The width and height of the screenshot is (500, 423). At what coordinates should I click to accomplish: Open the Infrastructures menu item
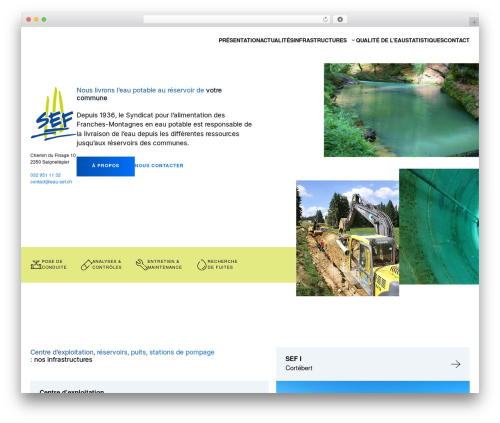(320, 40)
